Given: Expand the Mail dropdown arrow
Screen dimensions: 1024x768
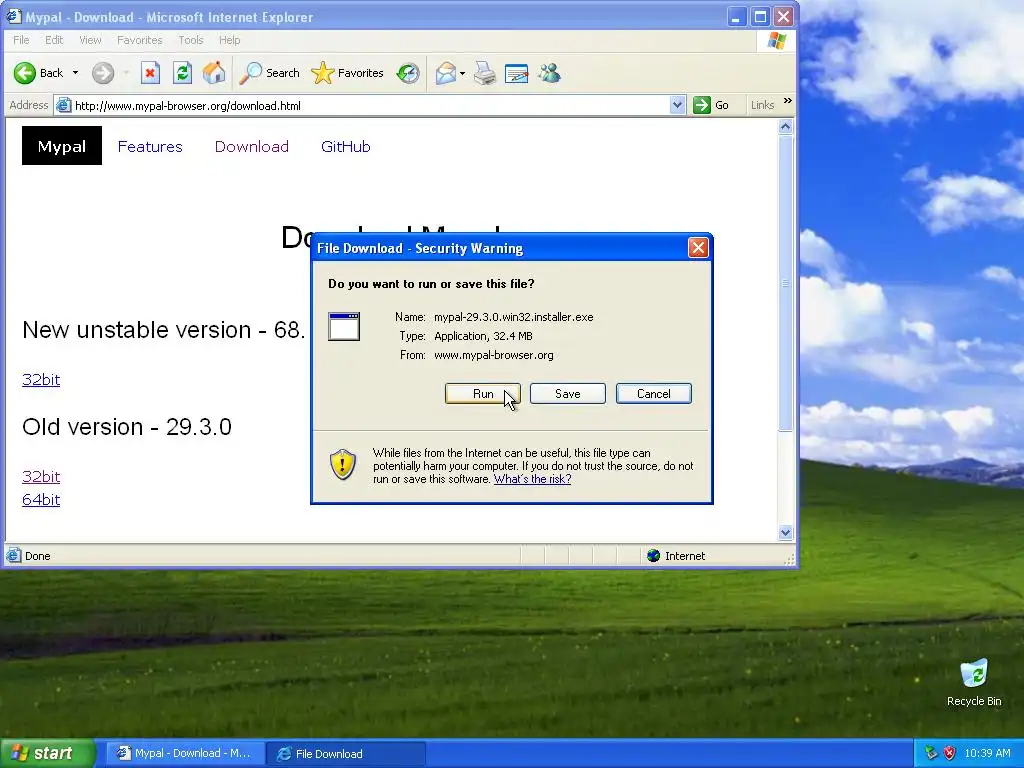Looking at the screenshot, I should [462, 73].
